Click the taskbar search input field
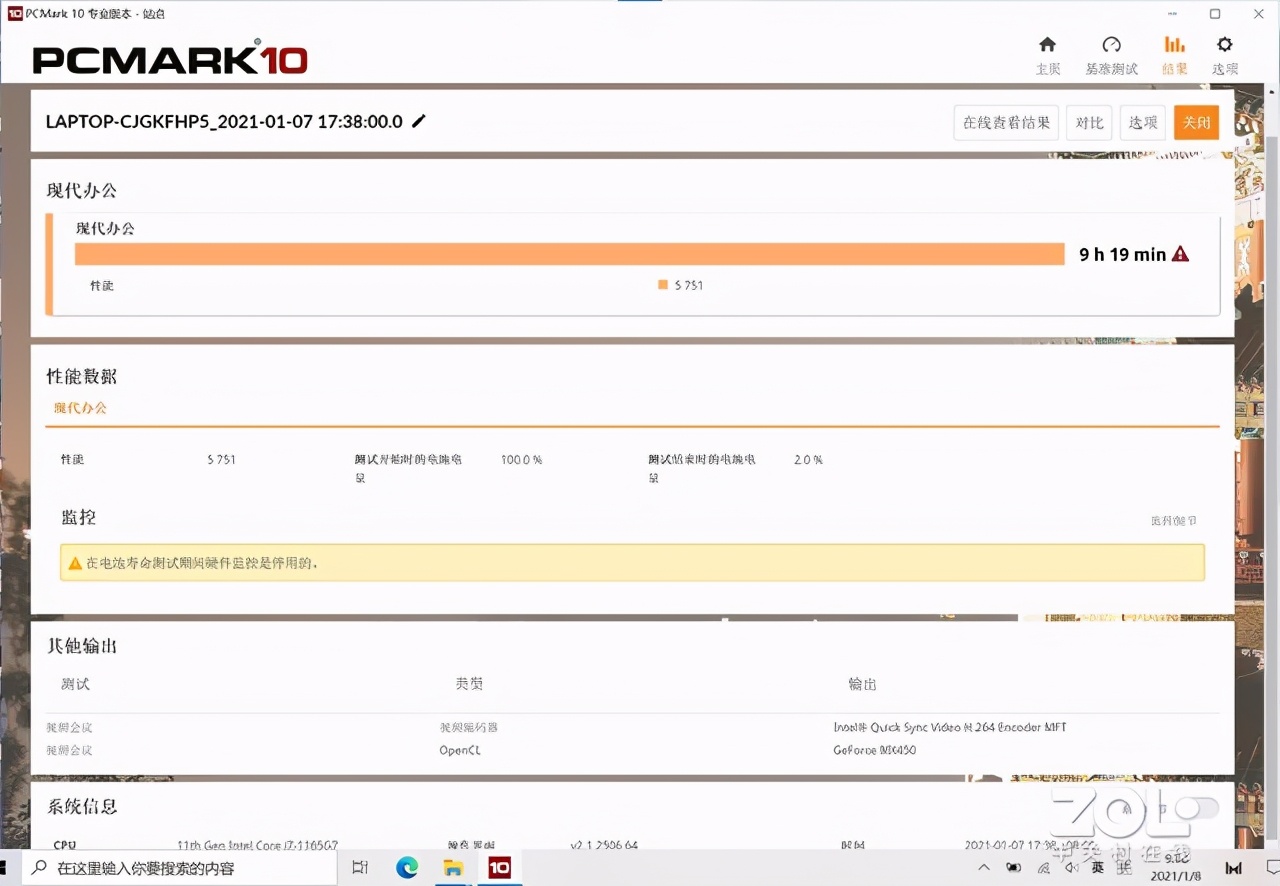The height and width of the screenshot is (886, 1280). 170,867
